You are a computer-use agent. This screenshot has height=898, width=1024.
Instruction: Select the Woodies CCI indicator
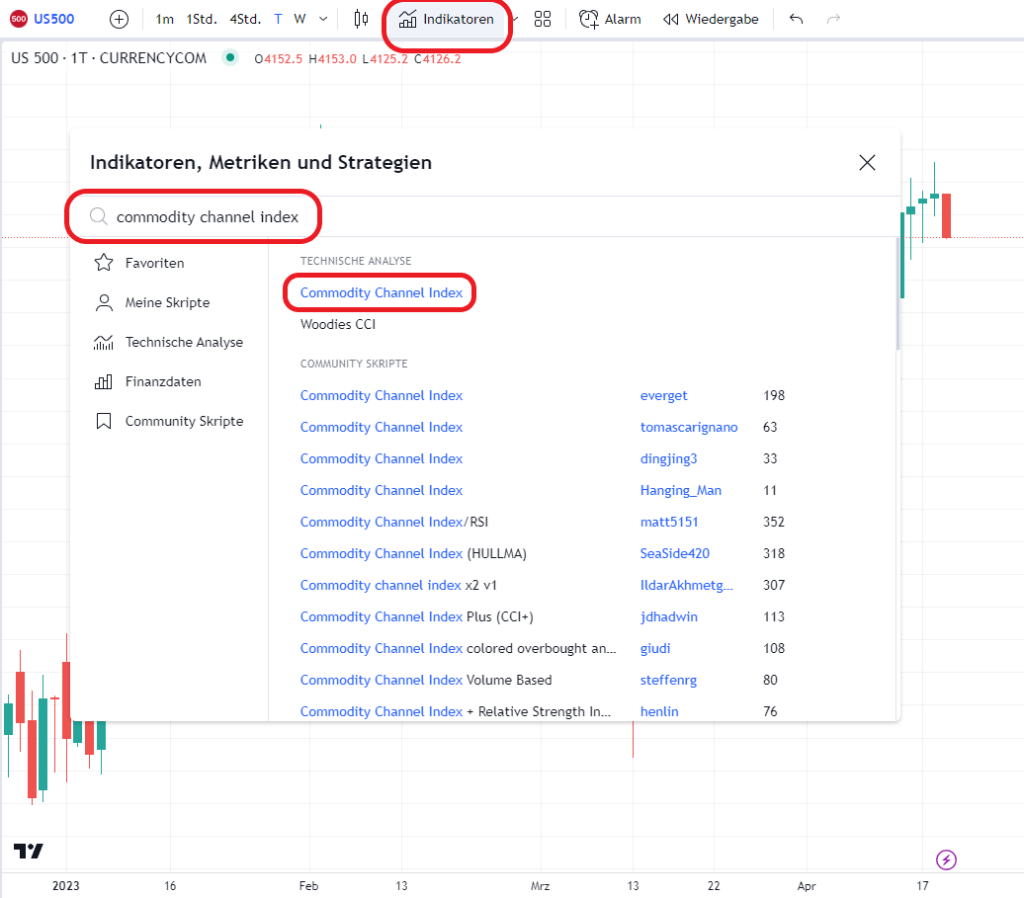338,324
